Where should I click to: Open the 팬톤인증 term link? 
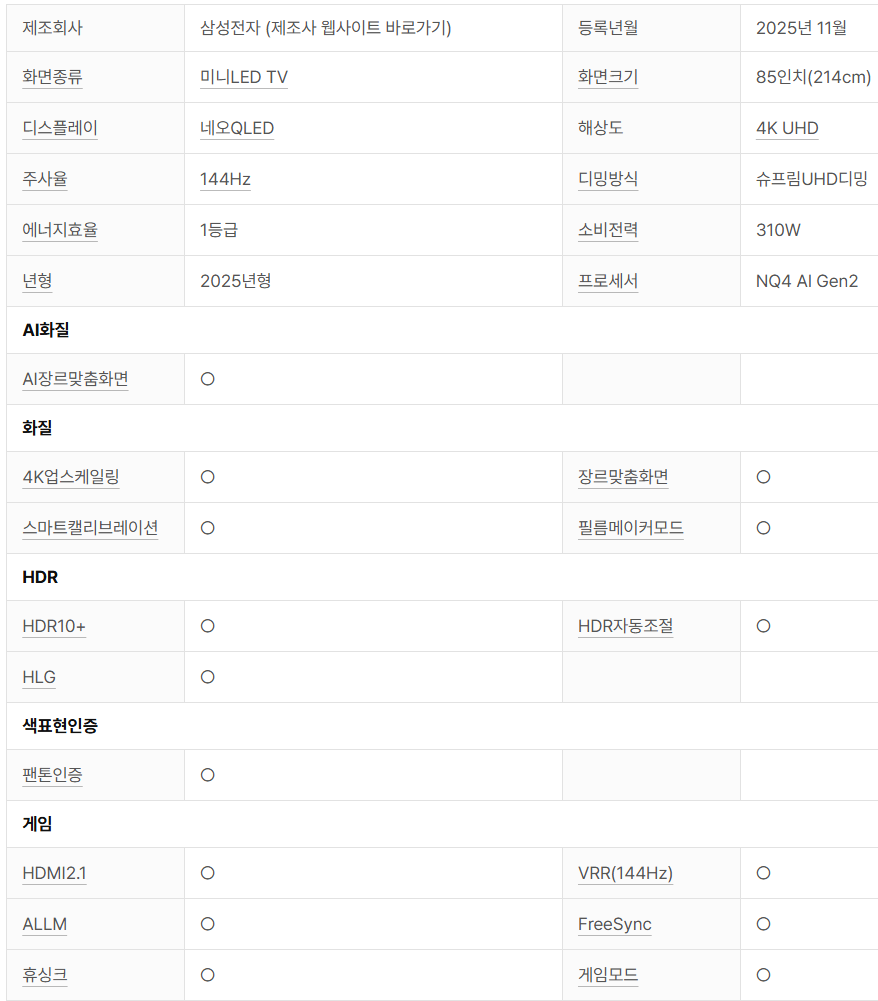pyautogui.click(x=52, y=776)
